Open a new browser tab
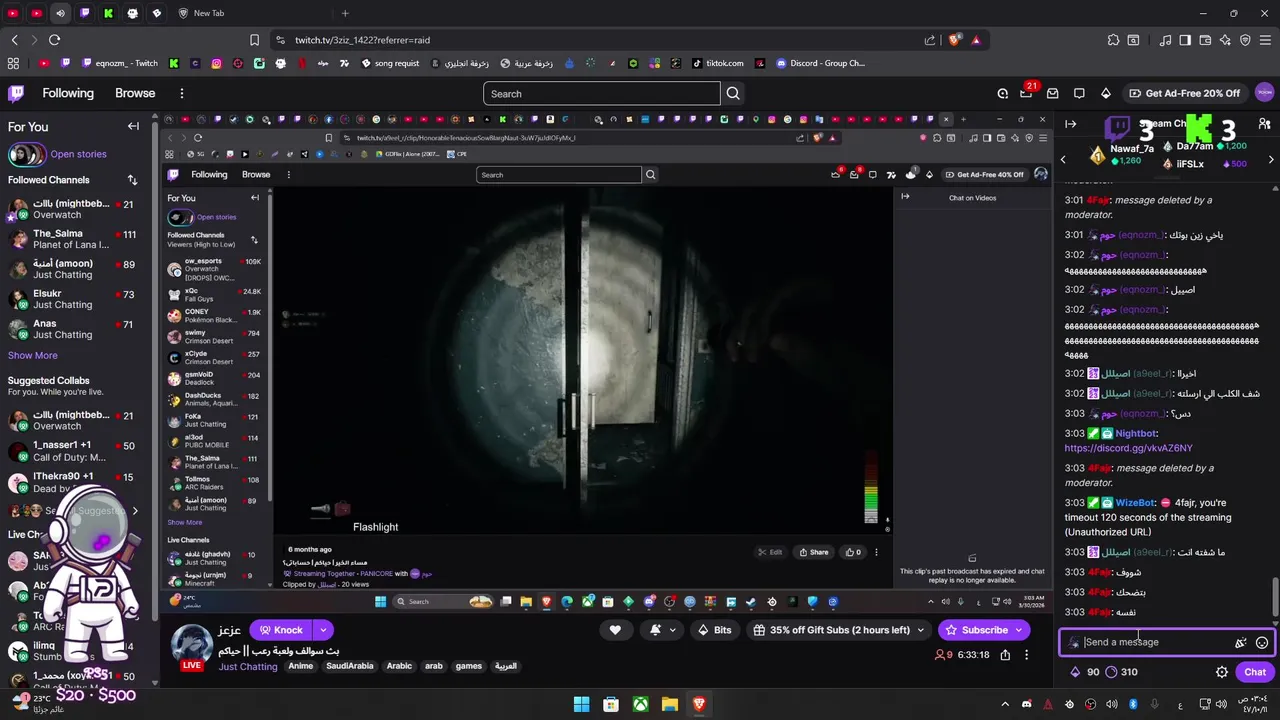Screen dimensions: 1280x720 [345, 13]
